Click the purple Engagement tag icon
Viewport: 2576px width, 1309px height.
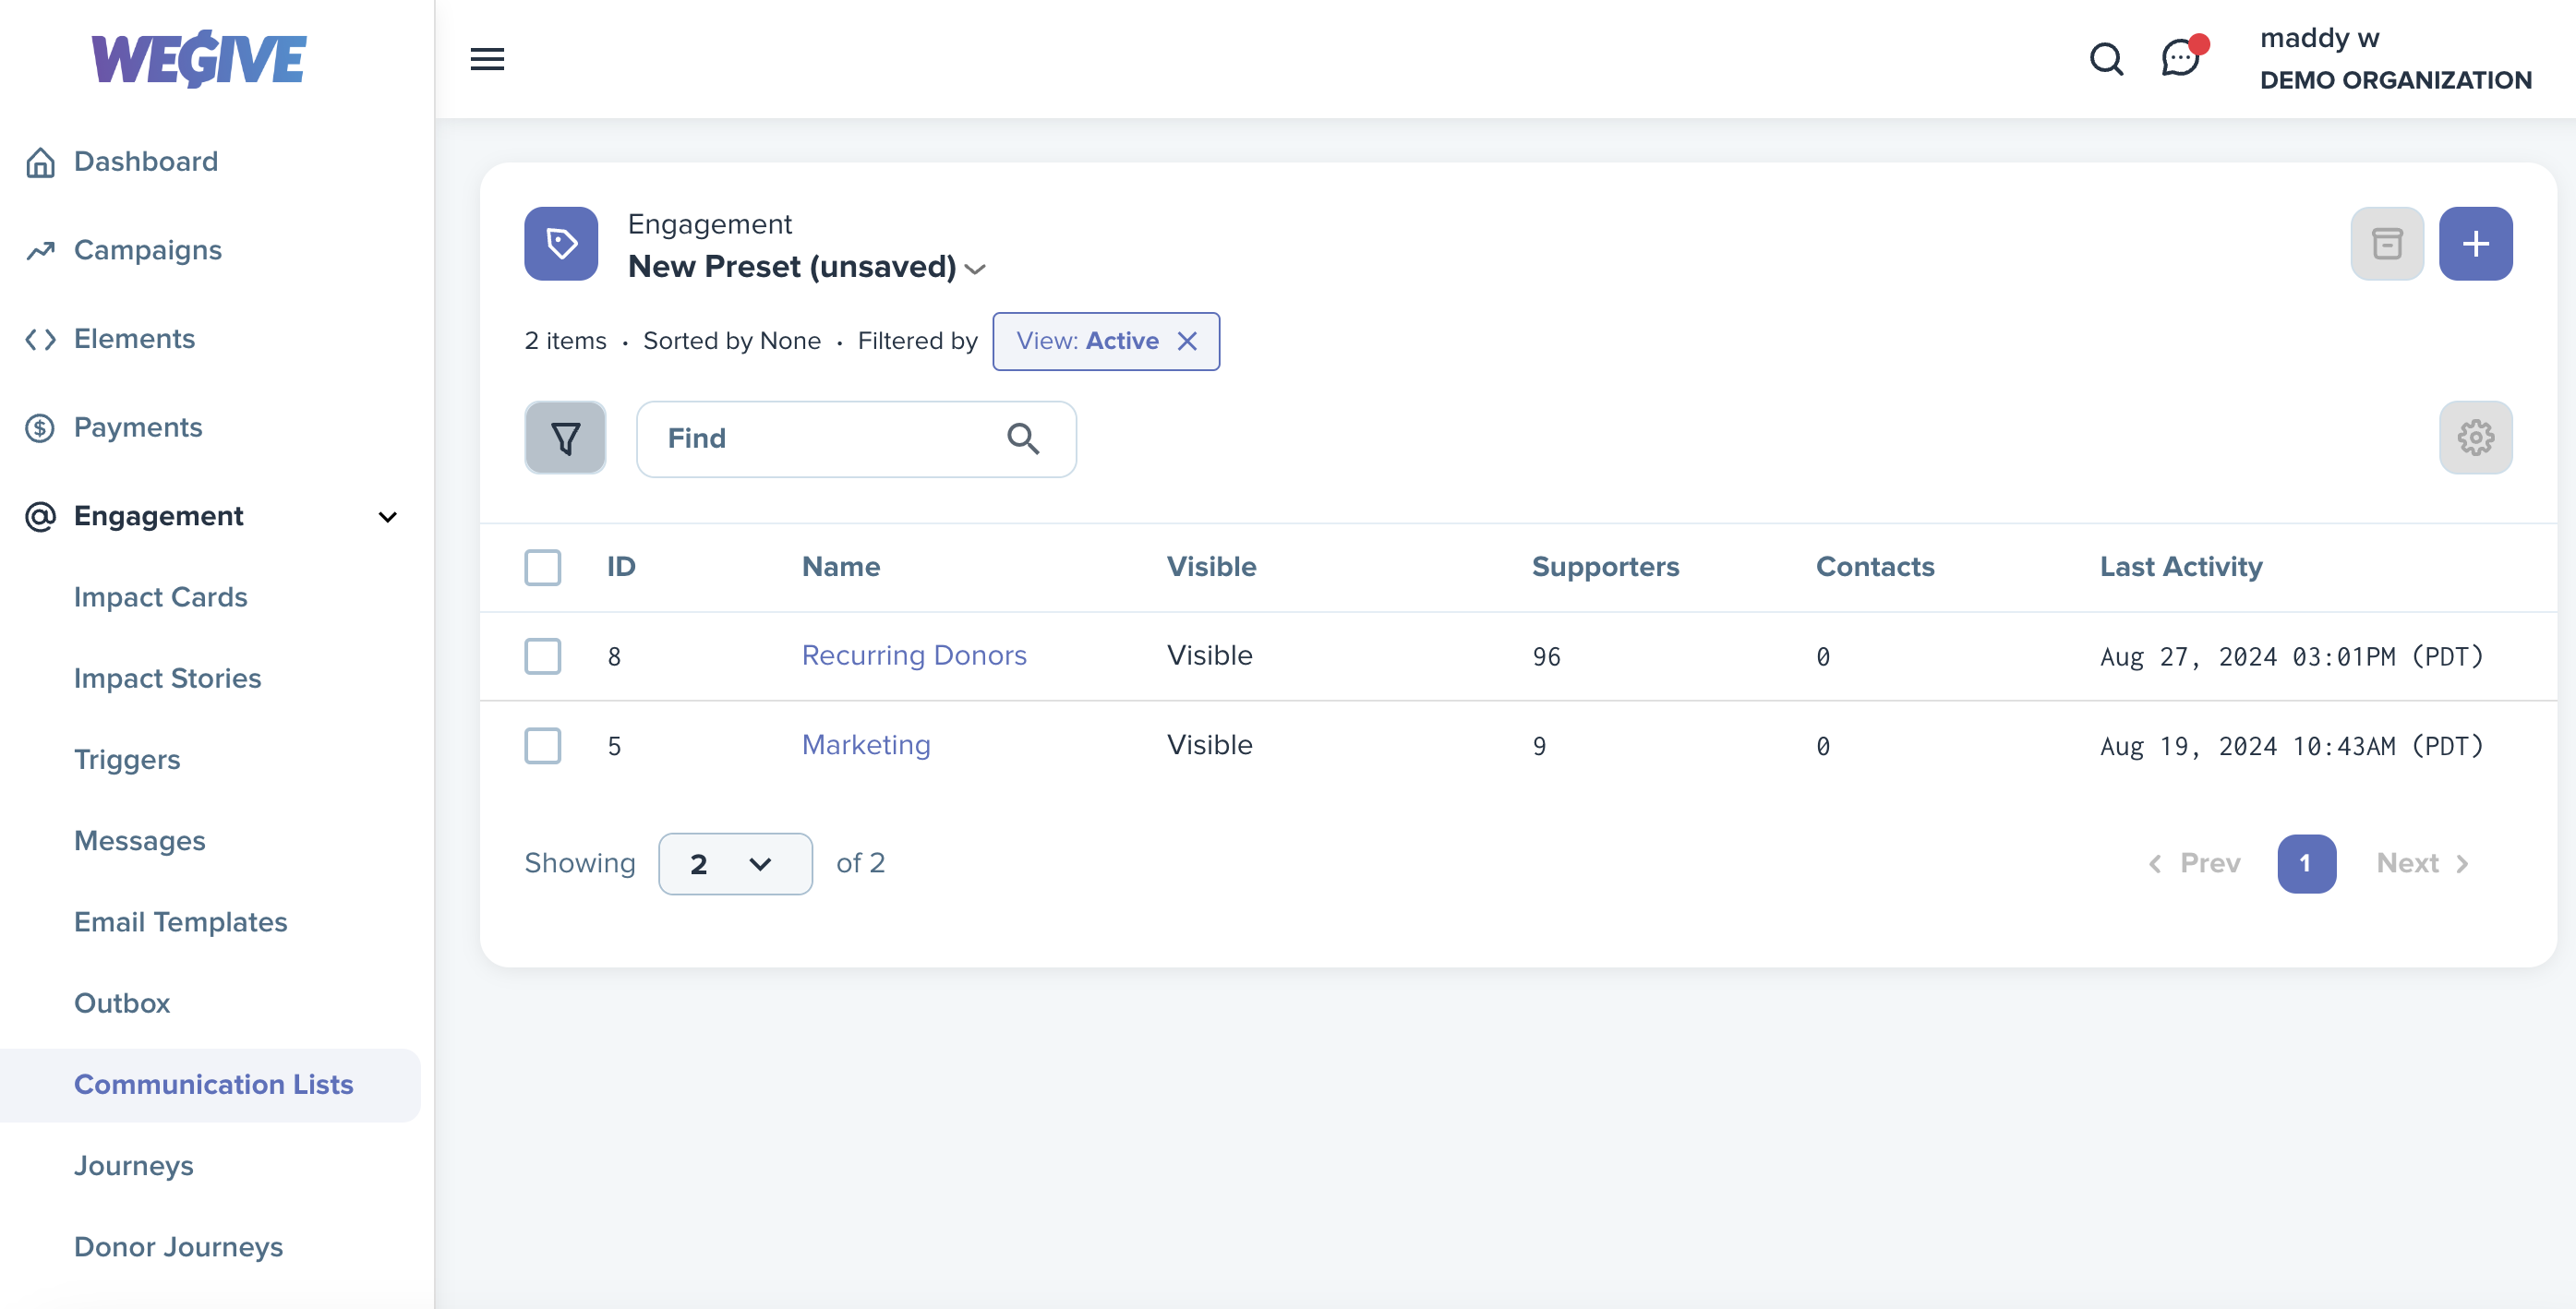coord(561,243)
